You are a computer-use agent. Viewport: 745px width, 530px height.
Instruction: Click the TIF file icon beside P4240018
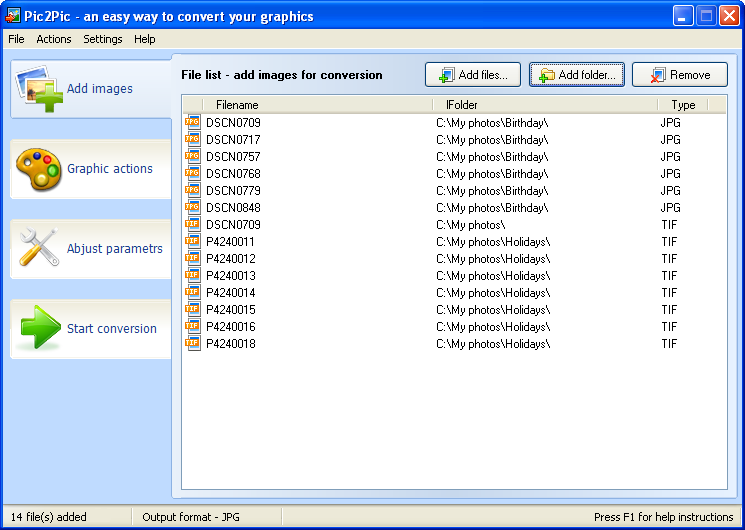tap(192, 343)
